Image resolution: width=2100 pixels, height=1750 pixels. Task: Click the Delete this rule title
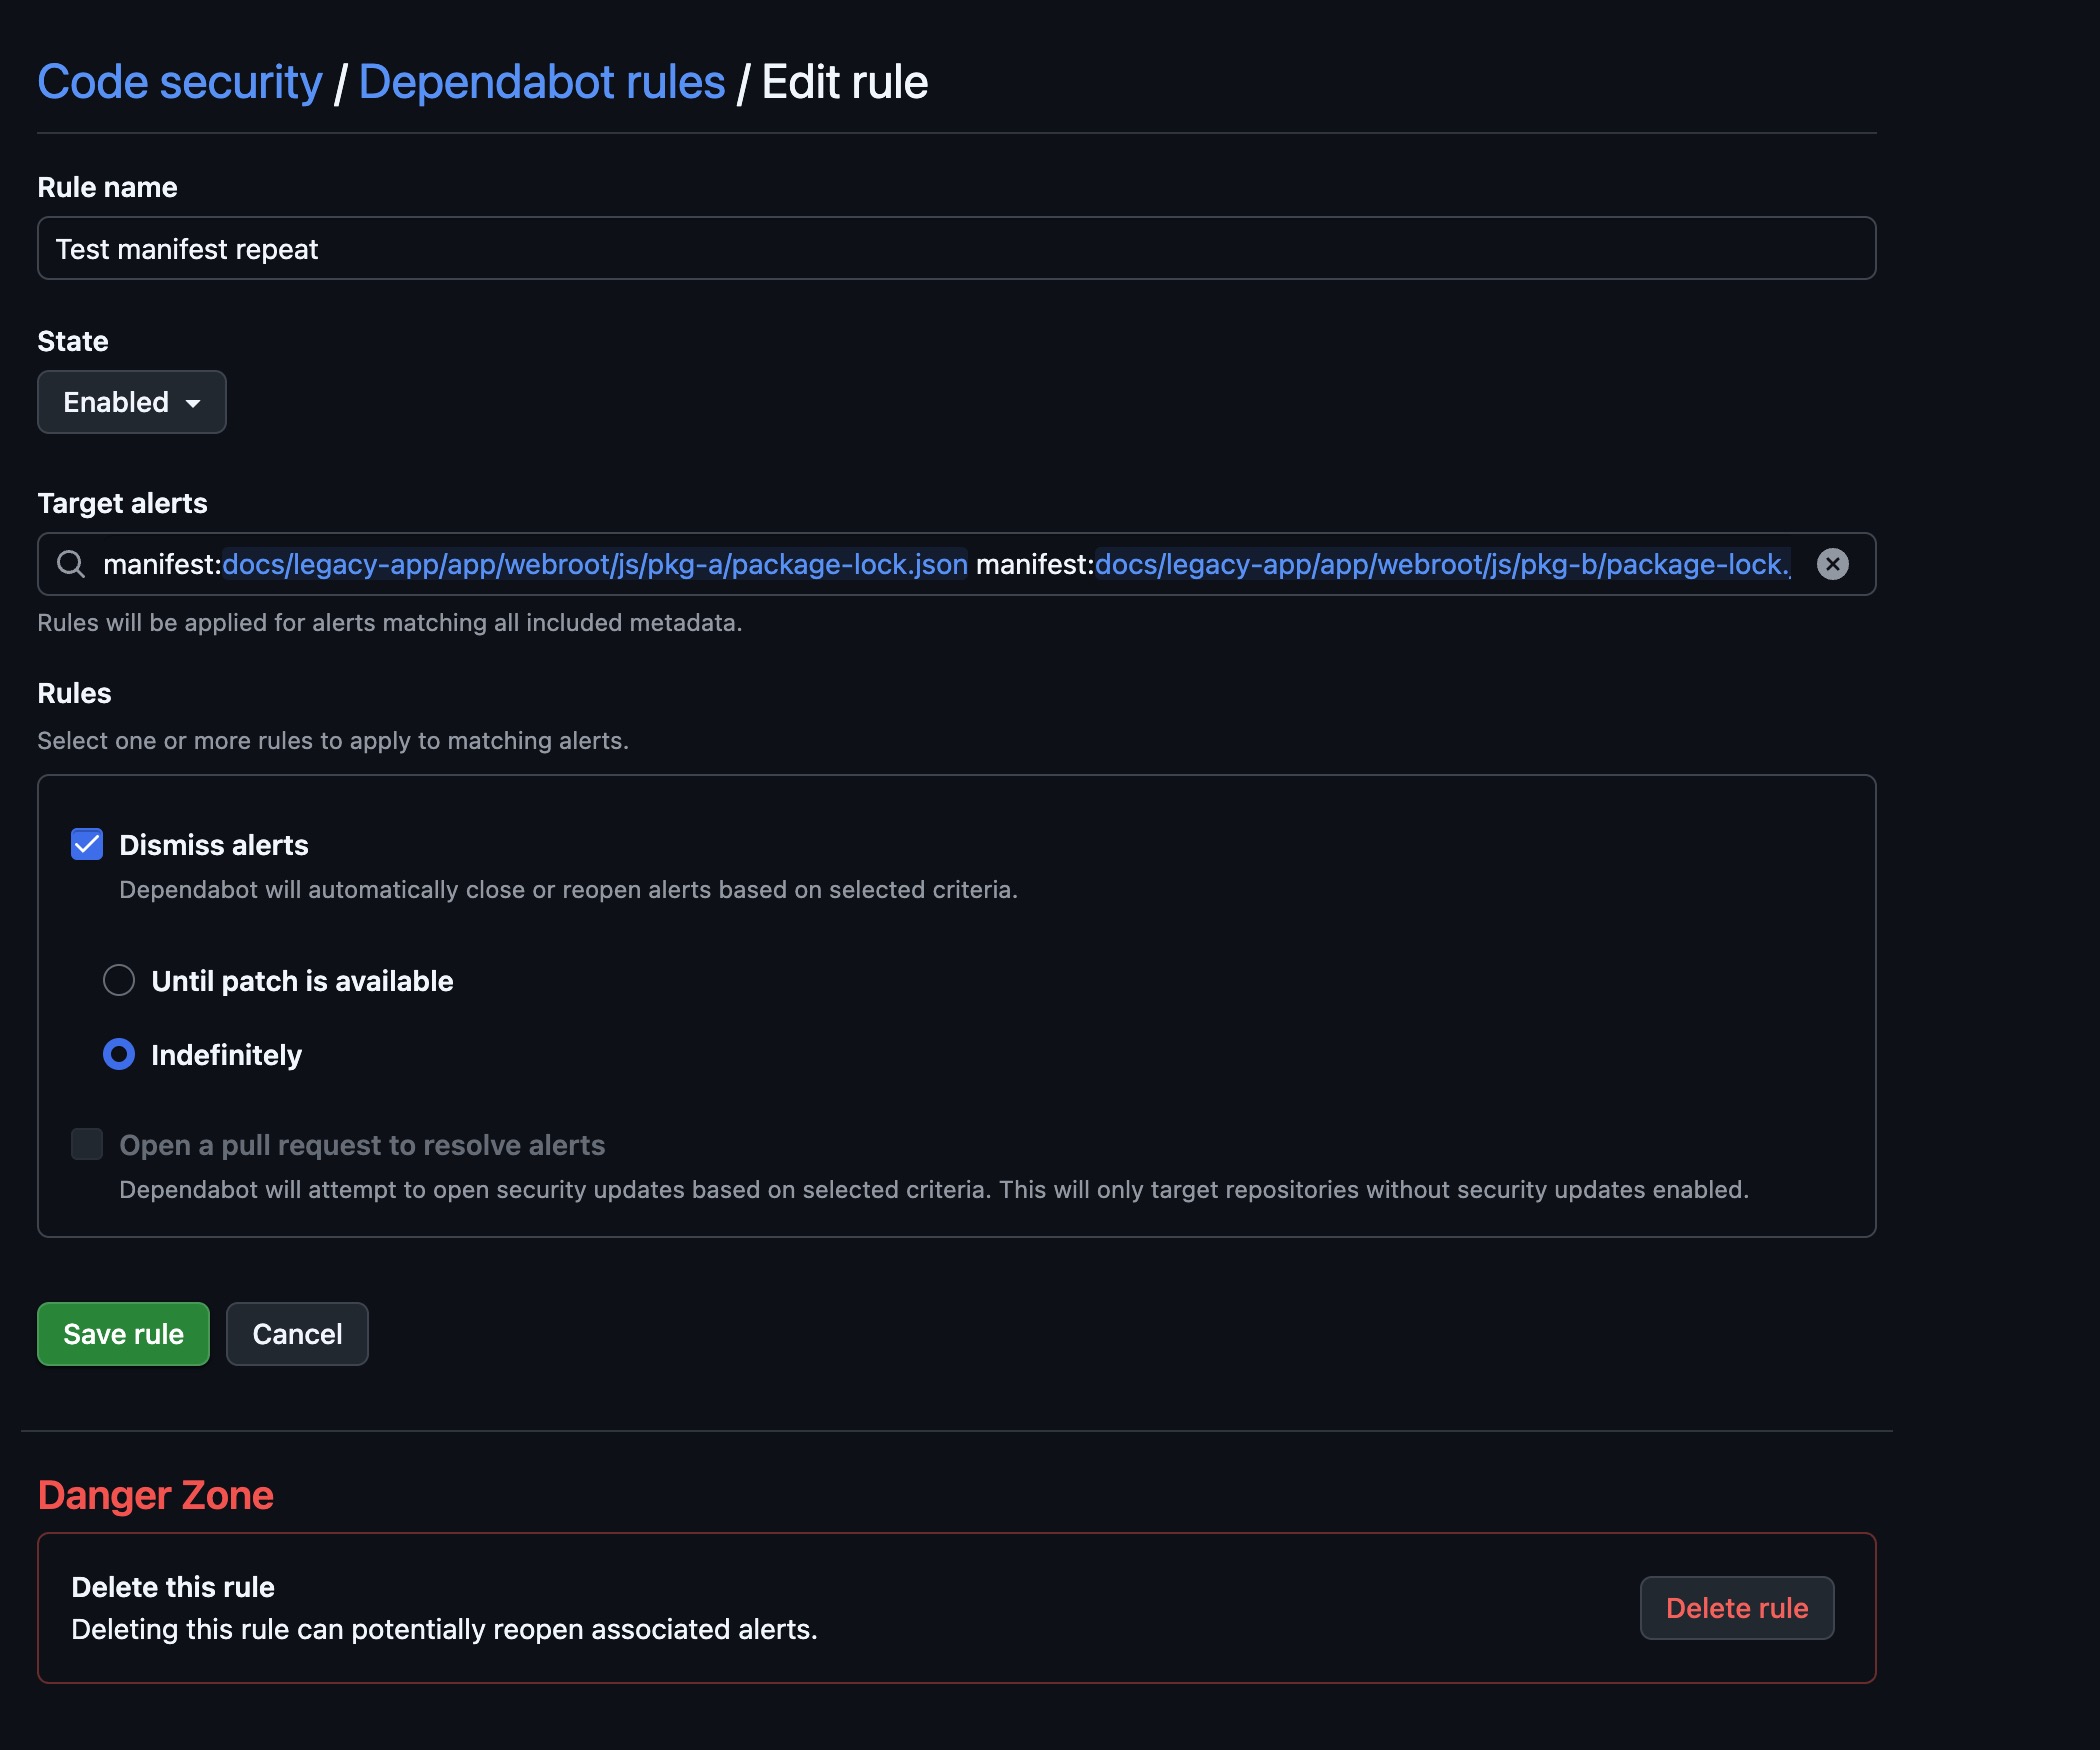173,1587
